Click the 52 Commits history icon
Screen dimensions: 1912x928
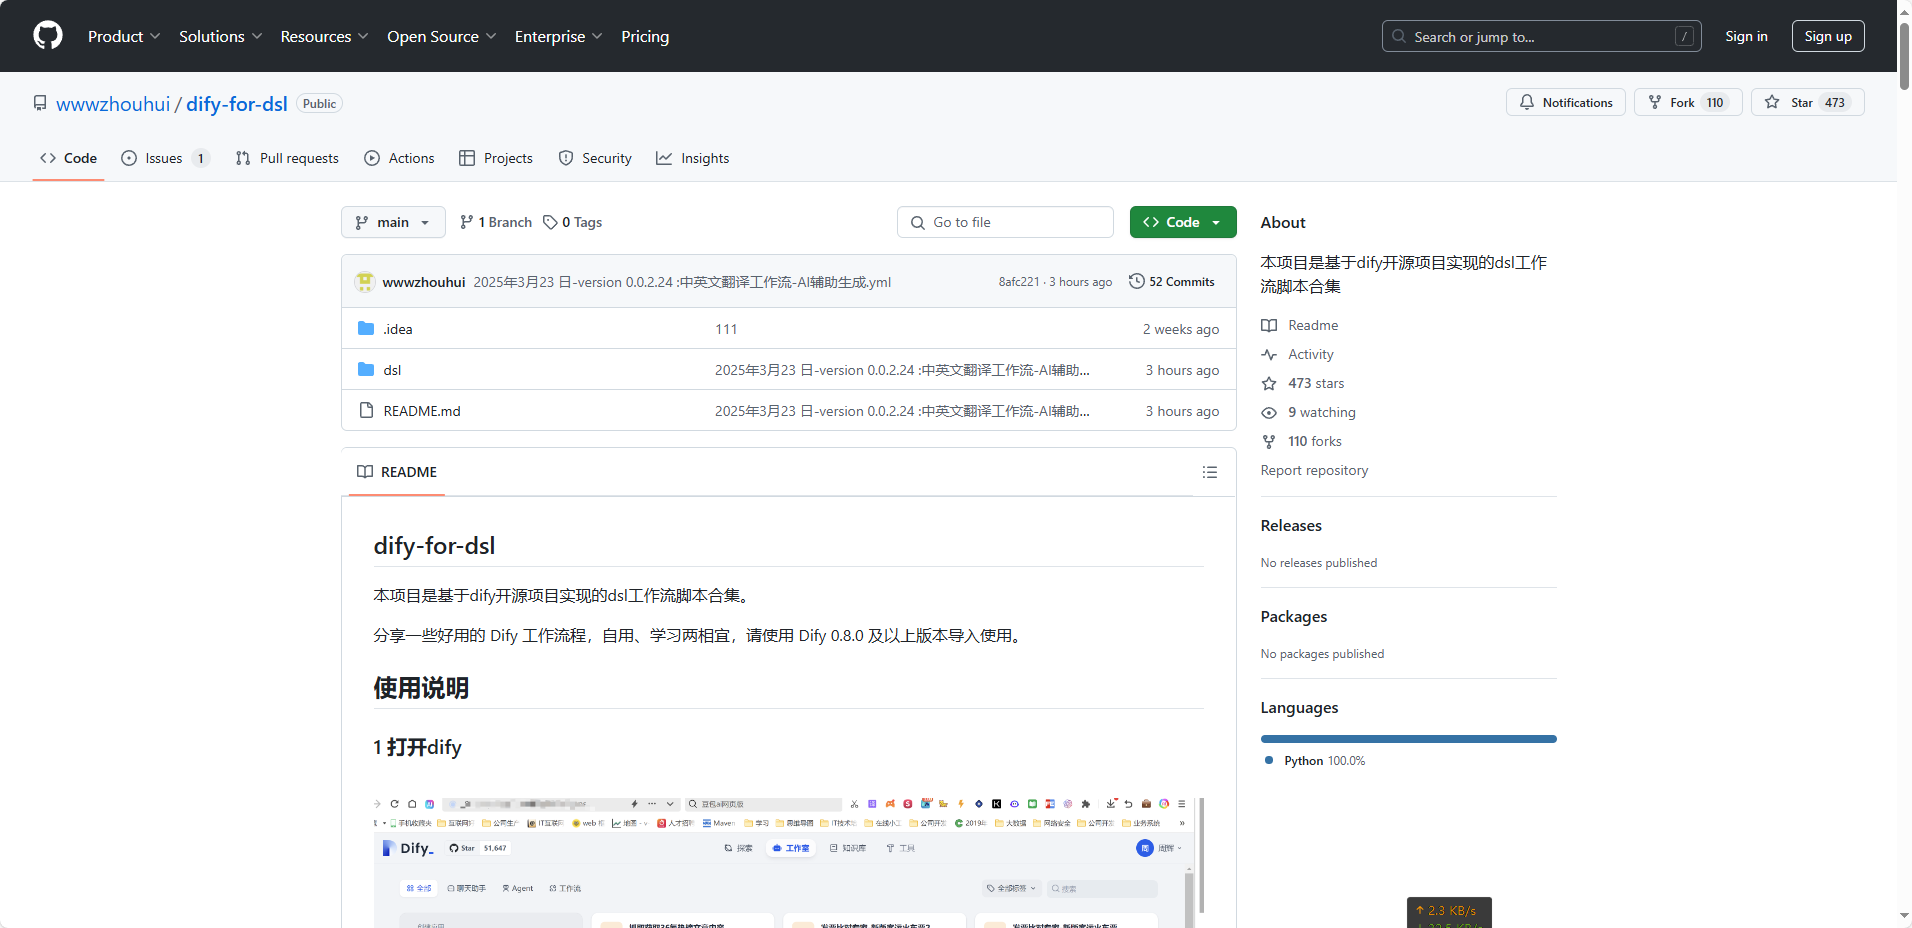click(x=1136, y=282)
